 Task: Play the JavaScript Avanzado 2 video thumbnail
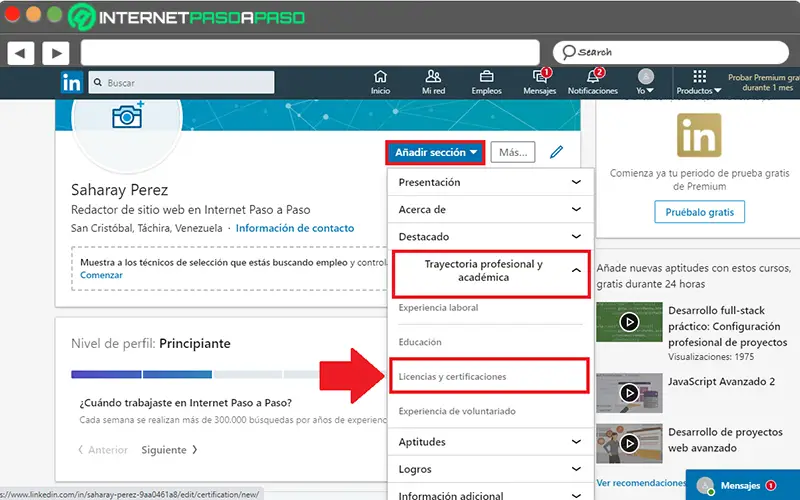(629, 393)
